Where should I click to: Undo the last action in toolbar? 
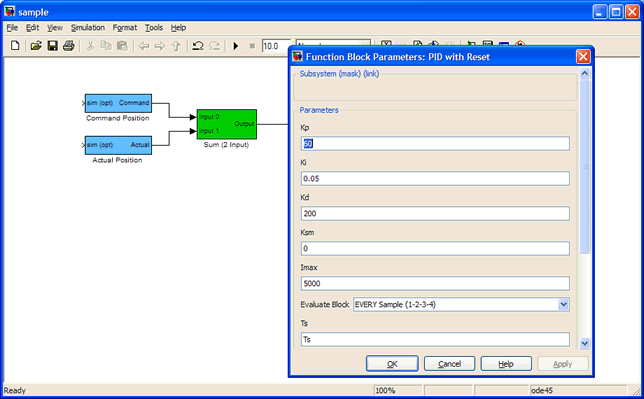click(x=198, y=46)
